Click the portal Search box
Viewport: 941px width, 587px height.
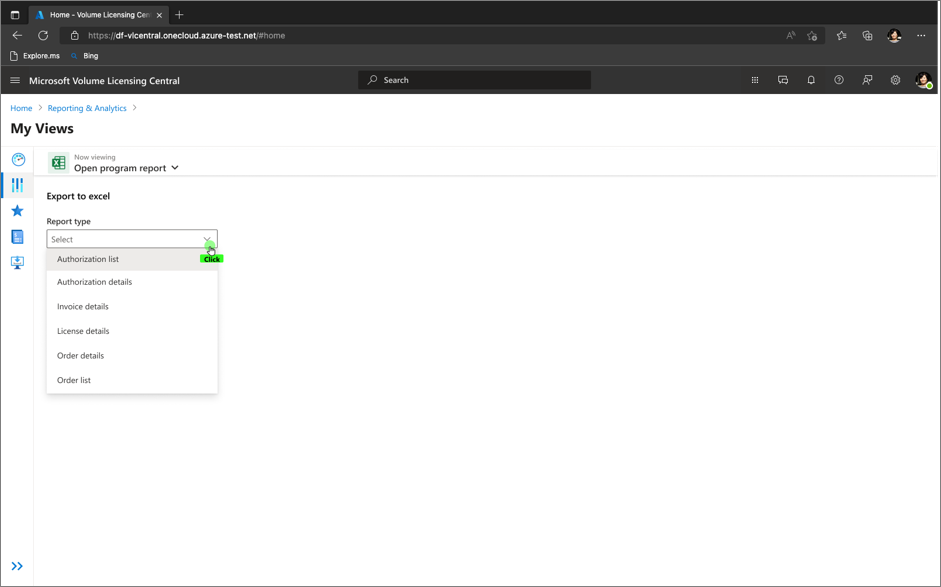tap(475, 80)
